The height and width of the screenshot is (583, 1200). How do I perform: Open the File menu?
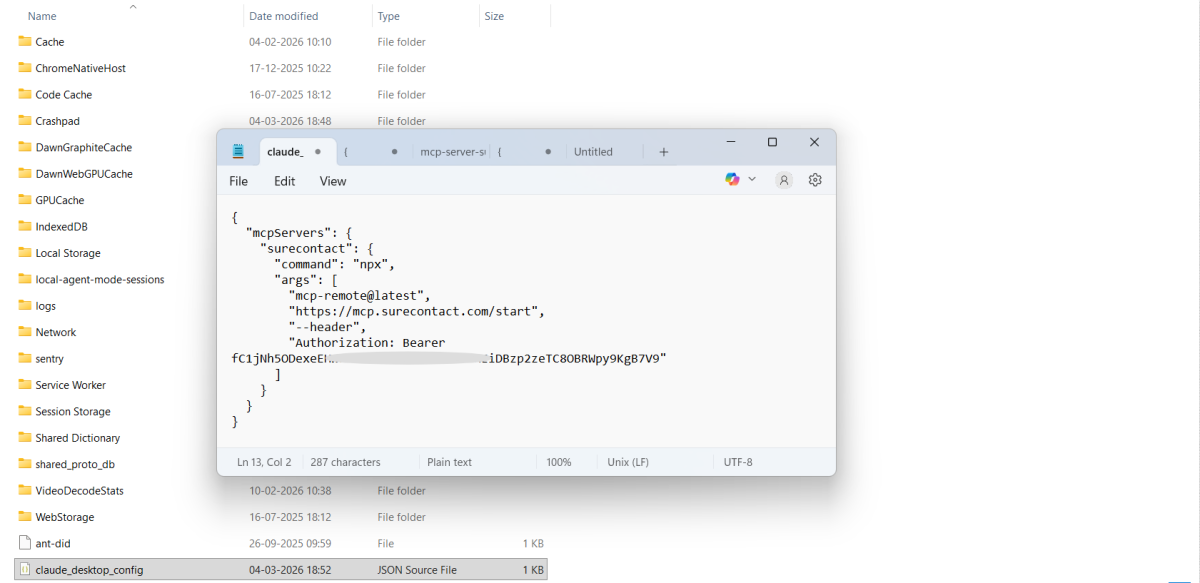238,181
